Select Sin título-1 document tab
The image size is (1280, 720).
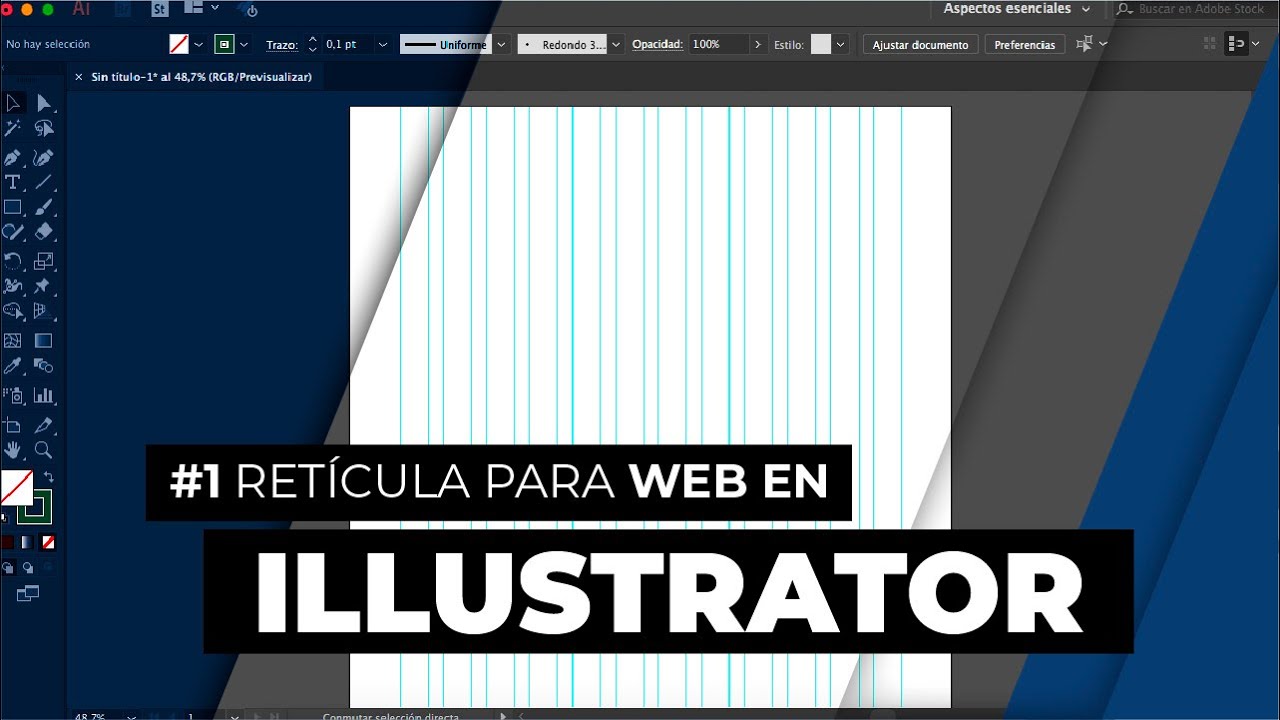[x=201, y=77]
